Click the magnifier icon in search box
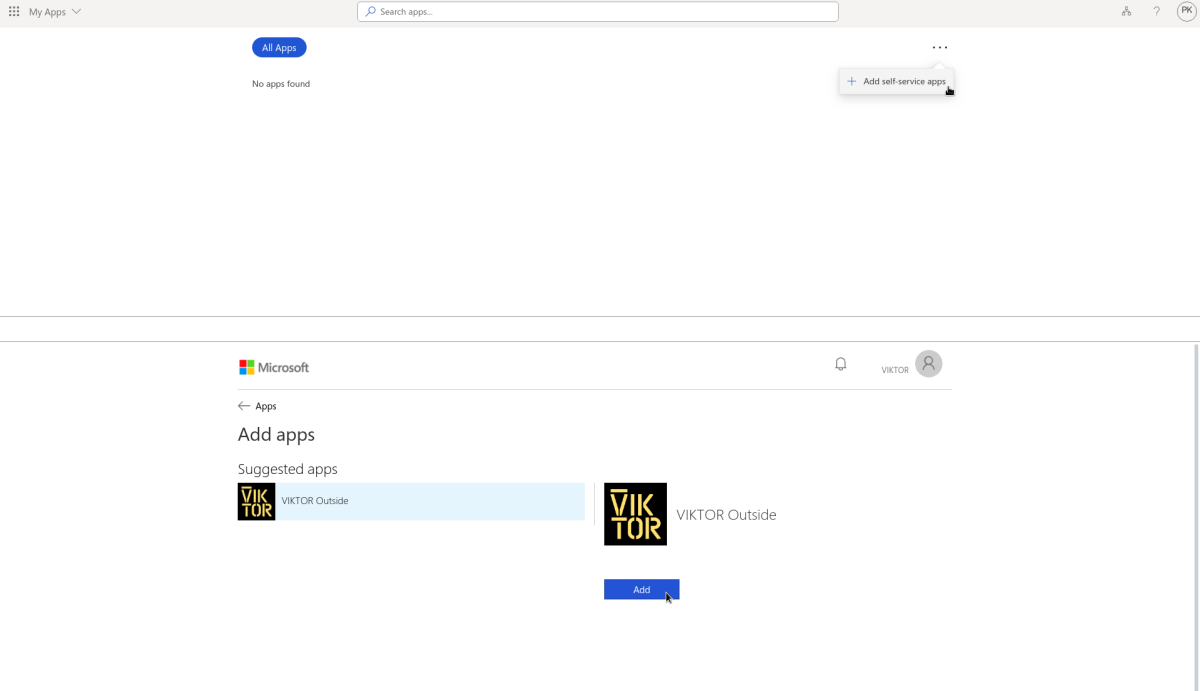The image size is (1200, 691). tap(371, 12)
